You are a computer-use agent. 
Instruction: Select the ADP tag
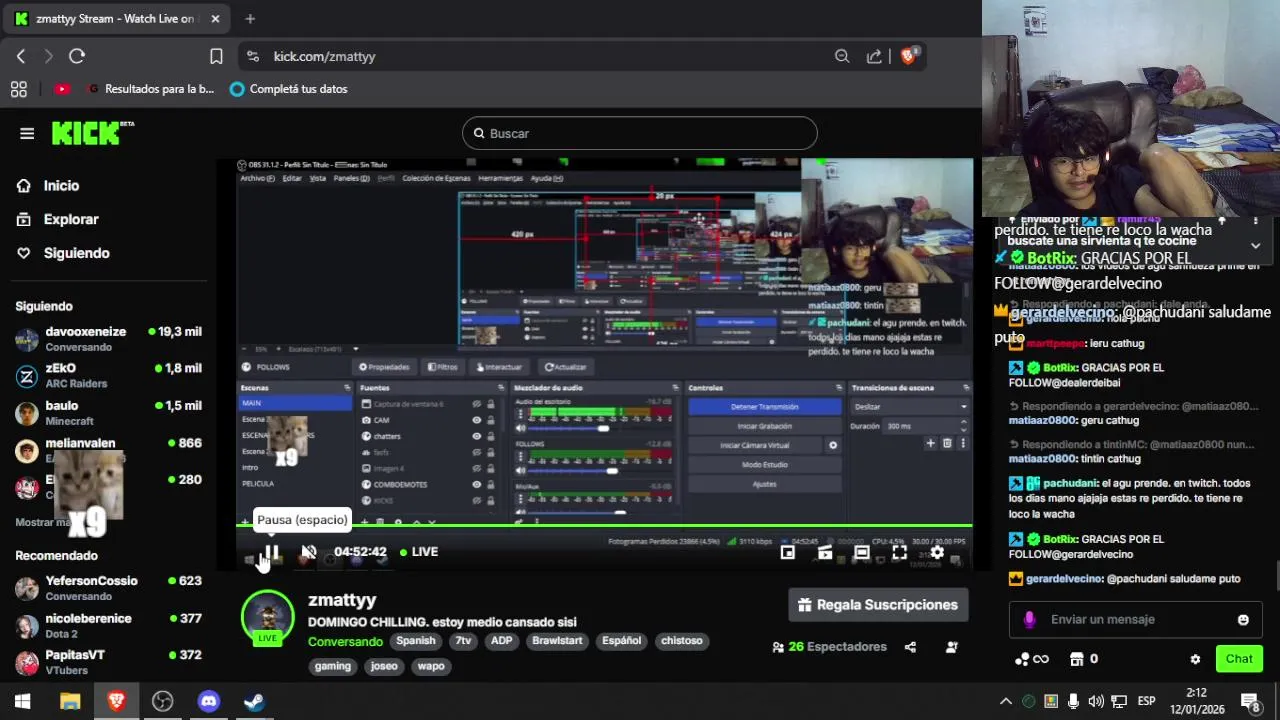coord(501,641)
